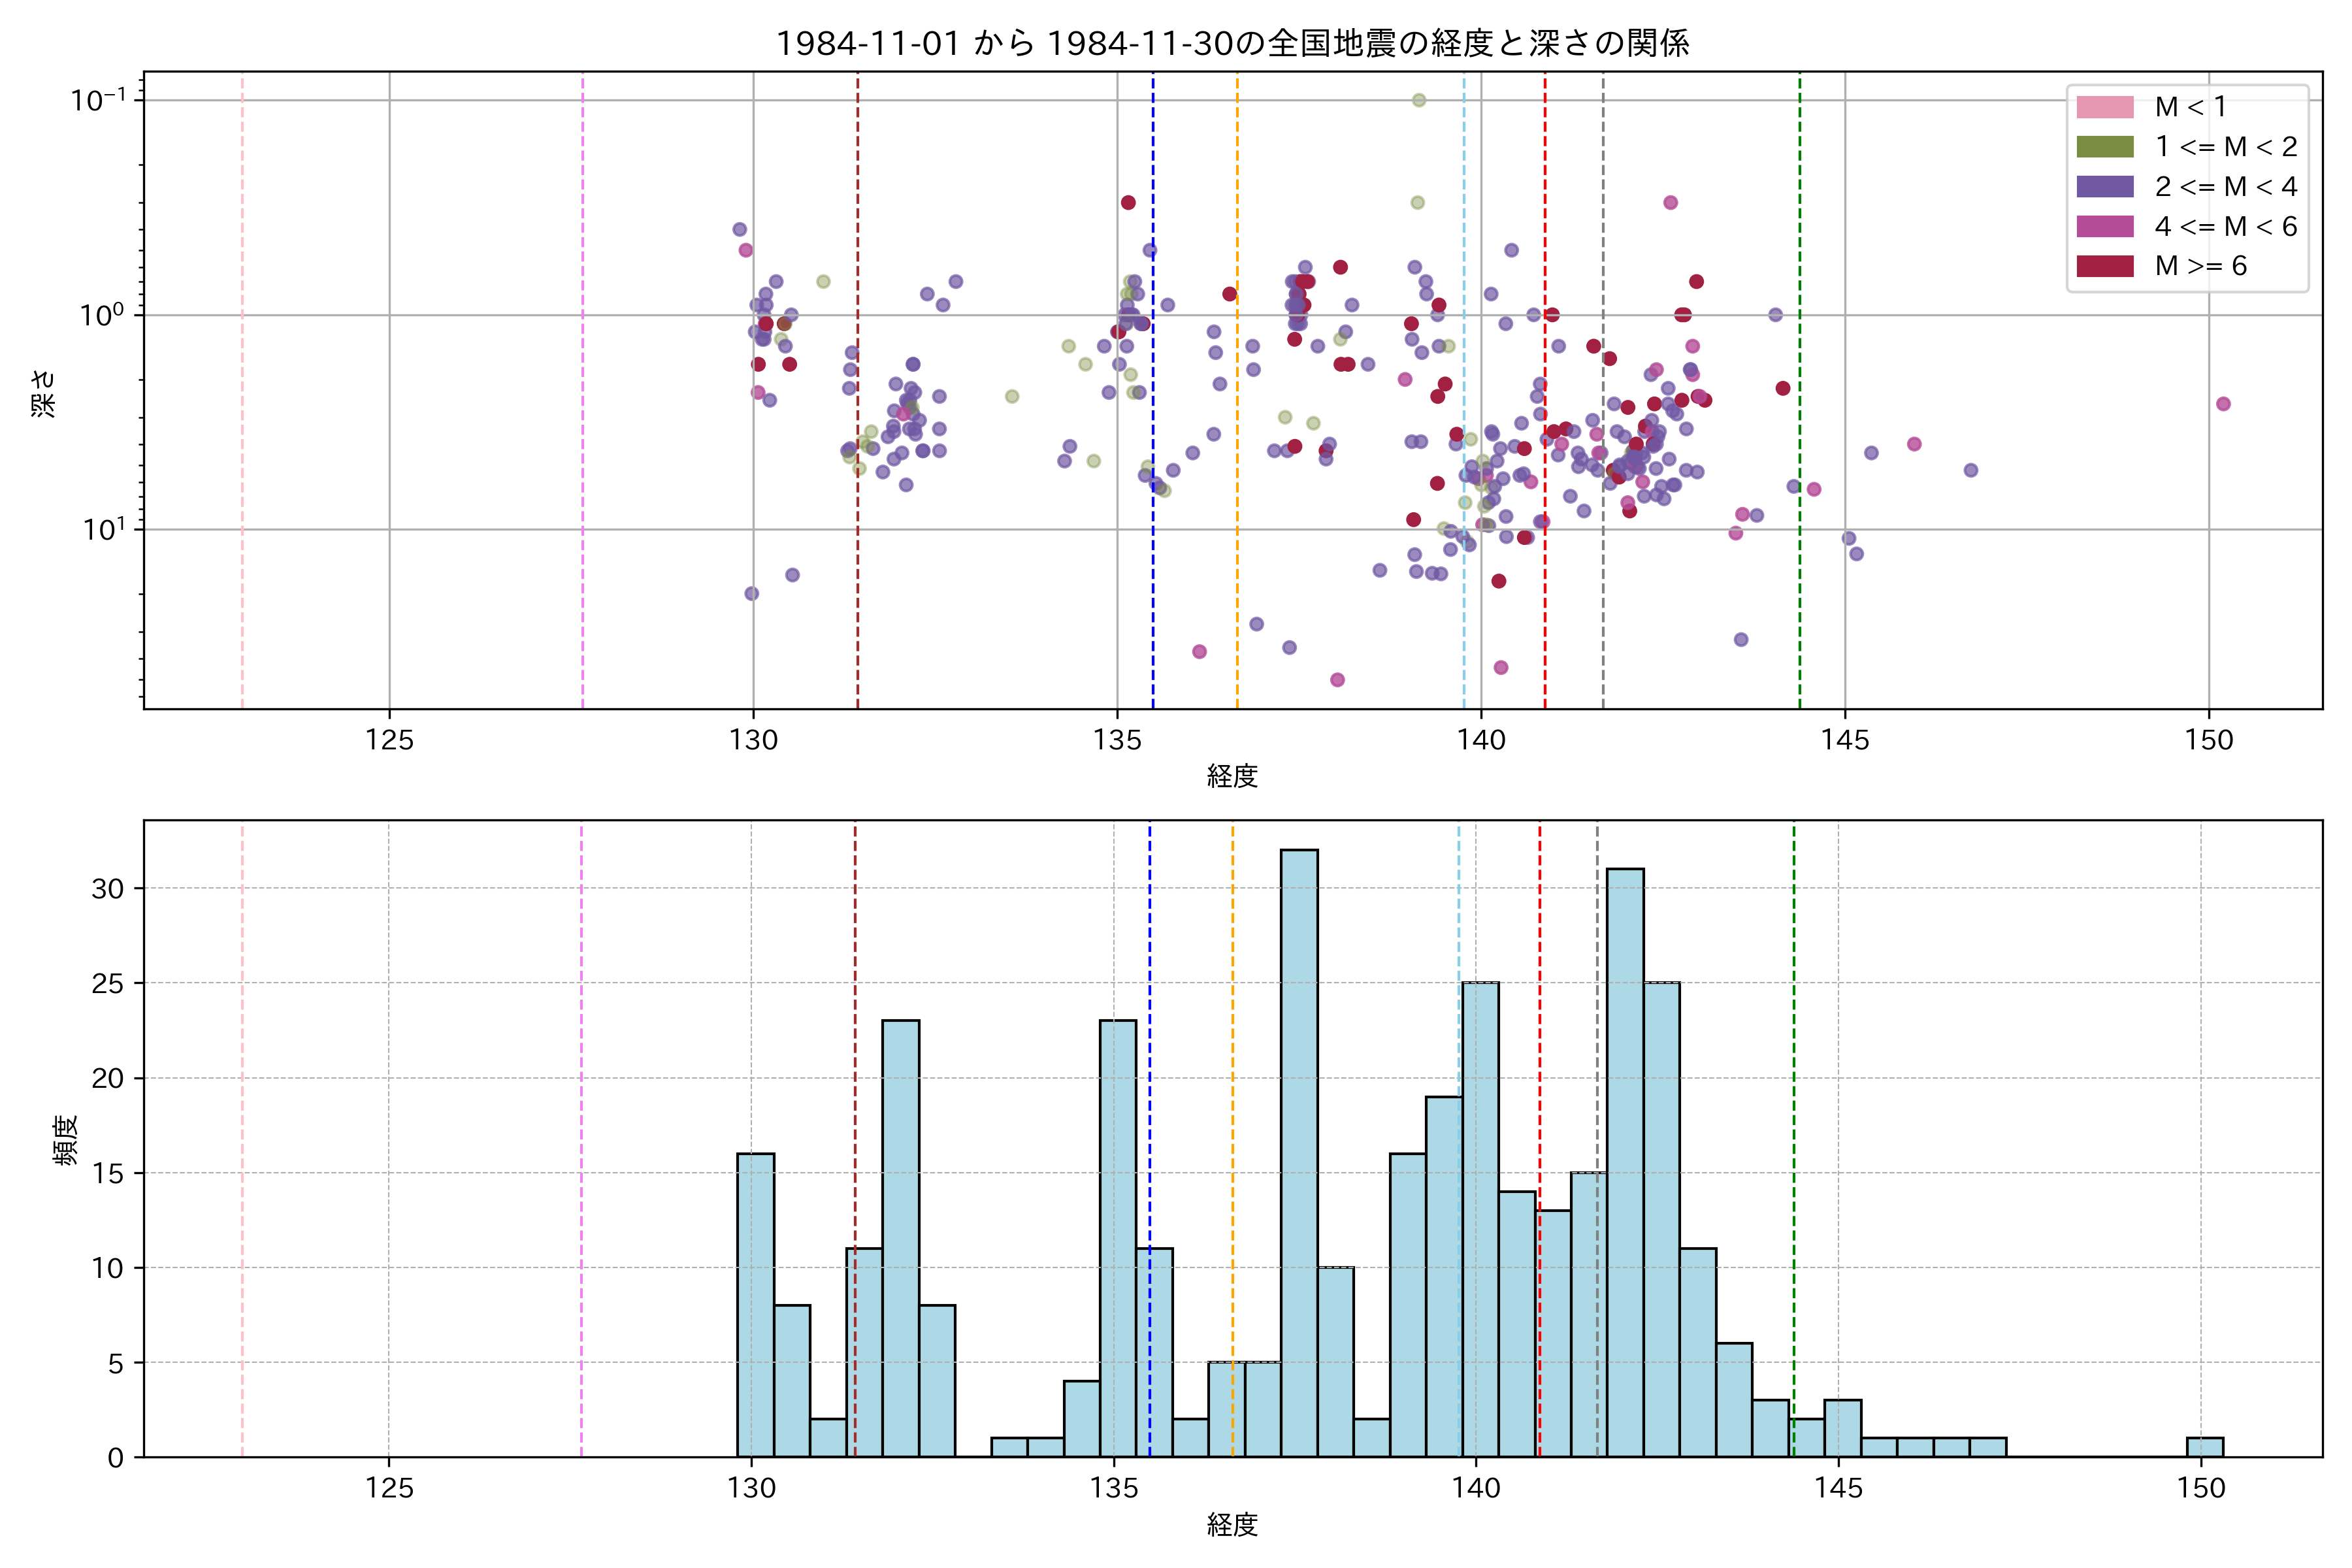Click the chart title above the scatter plot
Viewport: 2352px width, 1568px height.
pos(1232,43)
